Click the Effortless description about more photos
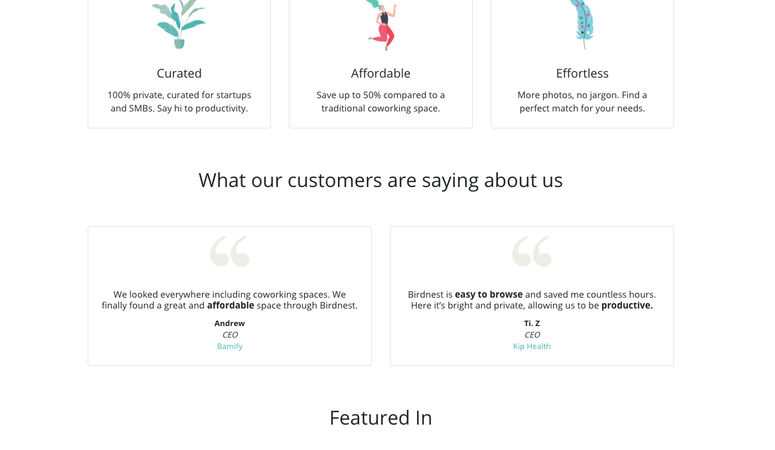Screen dimensions: 775x450 [x=582, y=101]
